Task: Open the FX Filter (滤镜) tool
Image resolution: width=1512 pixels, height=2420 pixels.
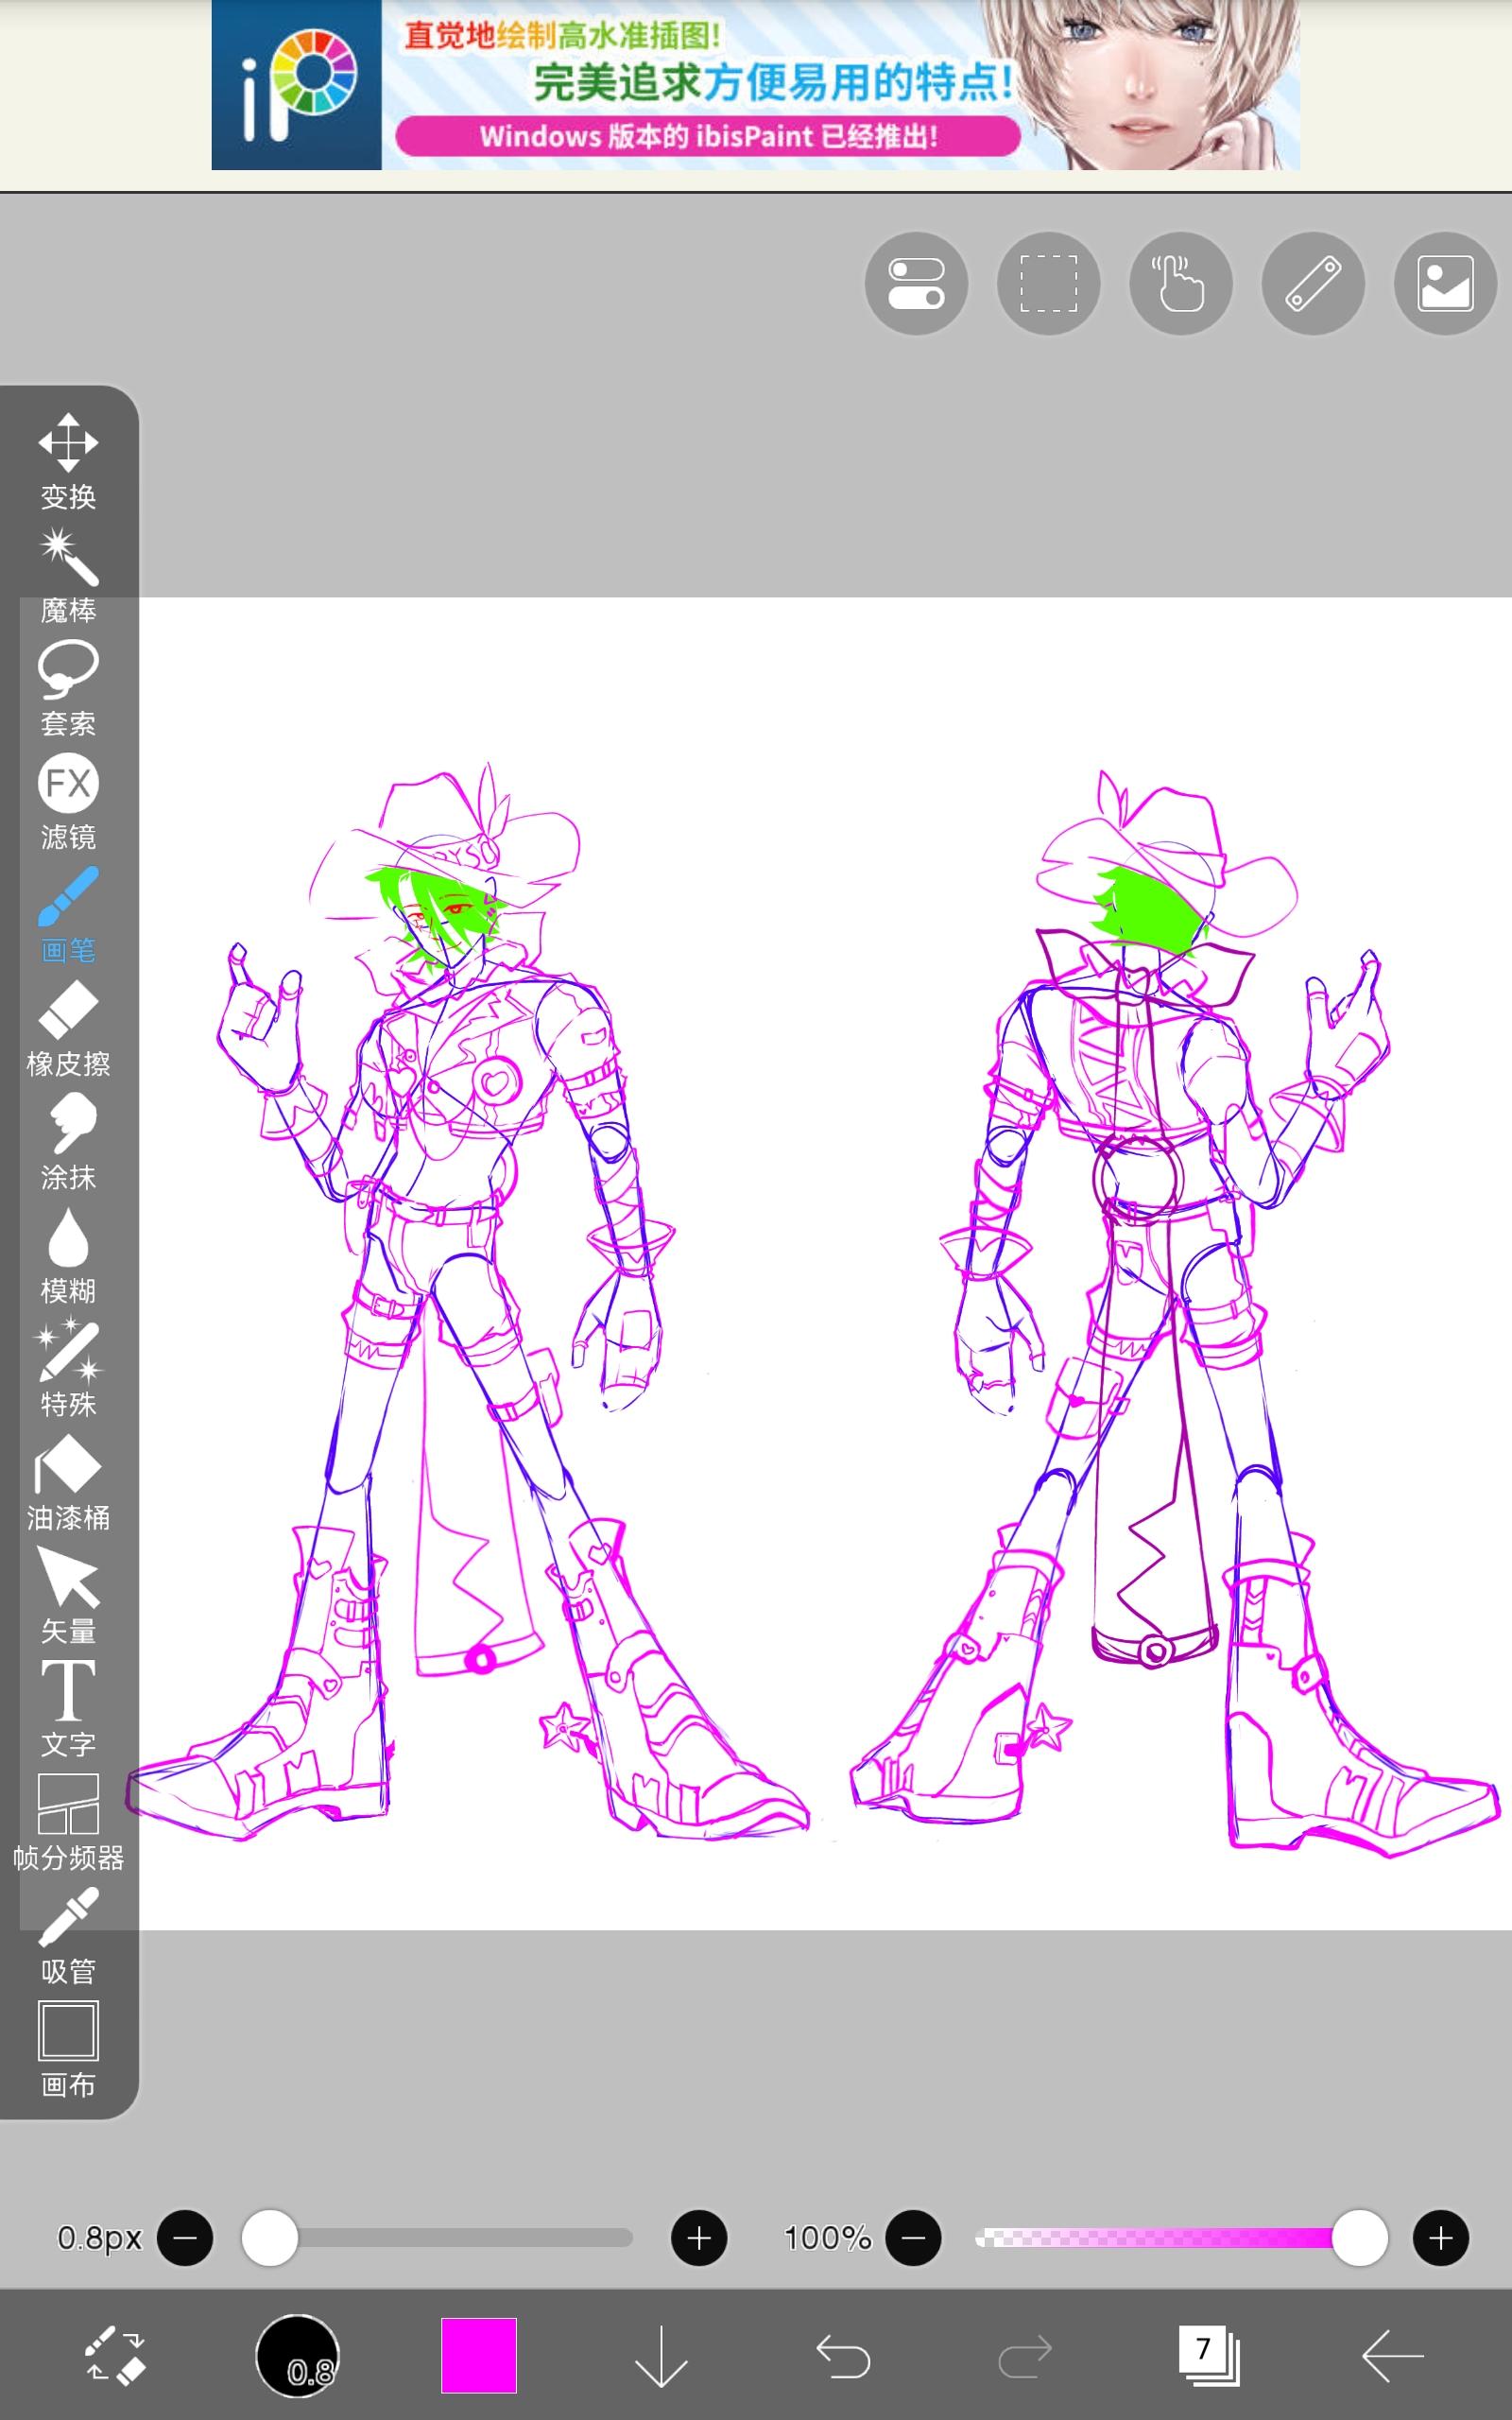Action: click(68, 802)
